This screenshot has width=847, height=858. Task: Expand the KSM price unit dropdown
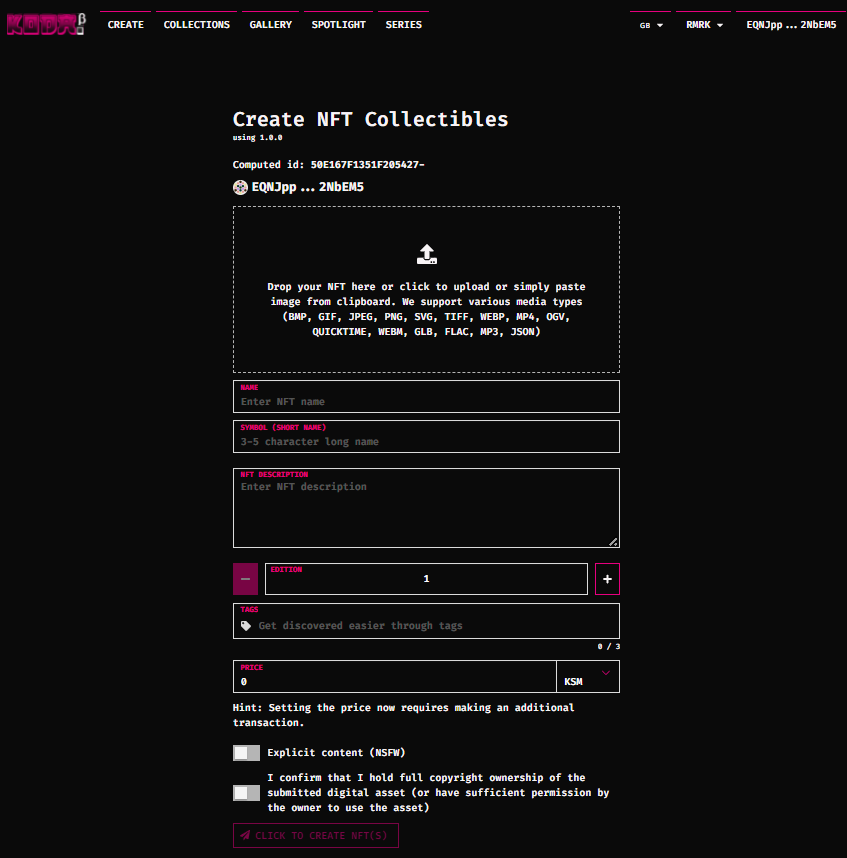click(x=588, y=677)
